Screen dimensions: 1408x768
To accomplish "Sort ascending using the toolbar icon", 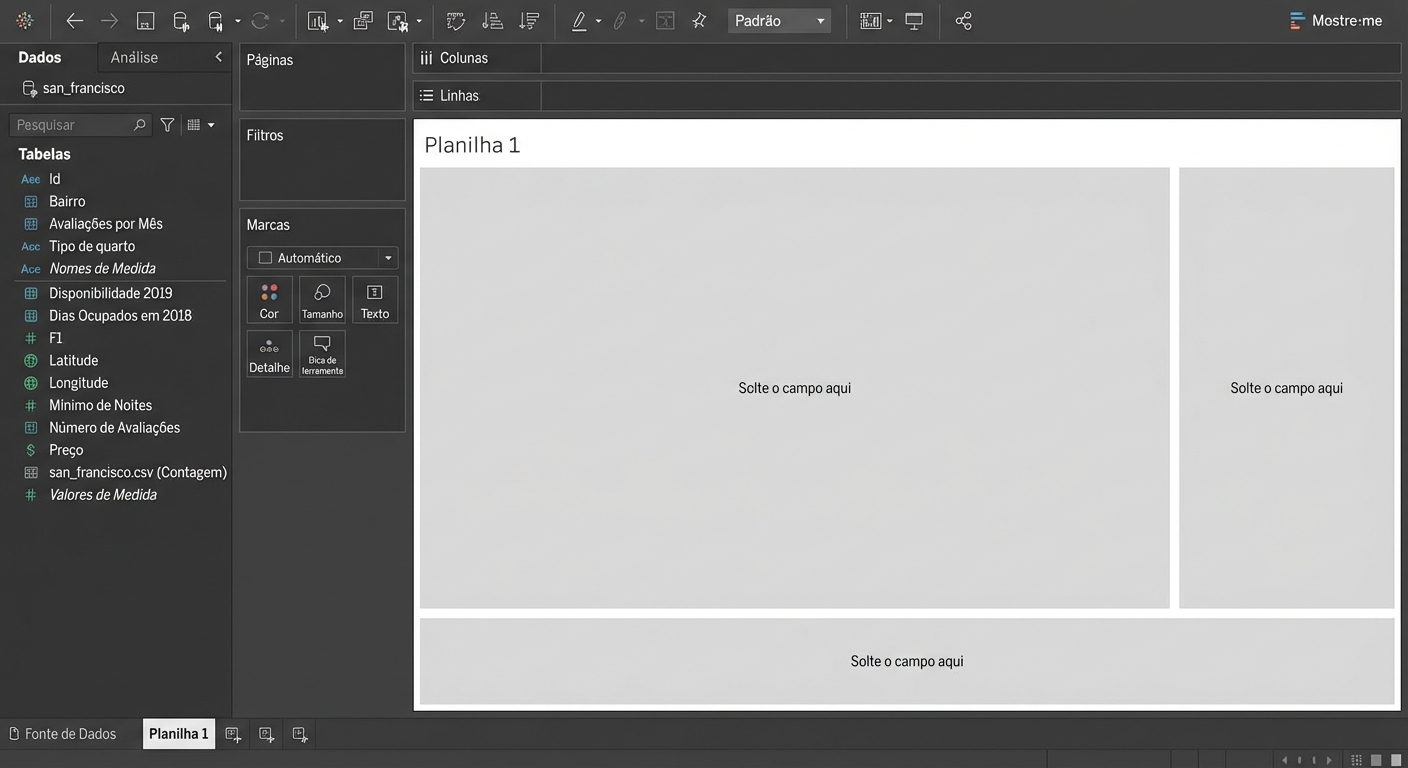I will click(492, 21).
